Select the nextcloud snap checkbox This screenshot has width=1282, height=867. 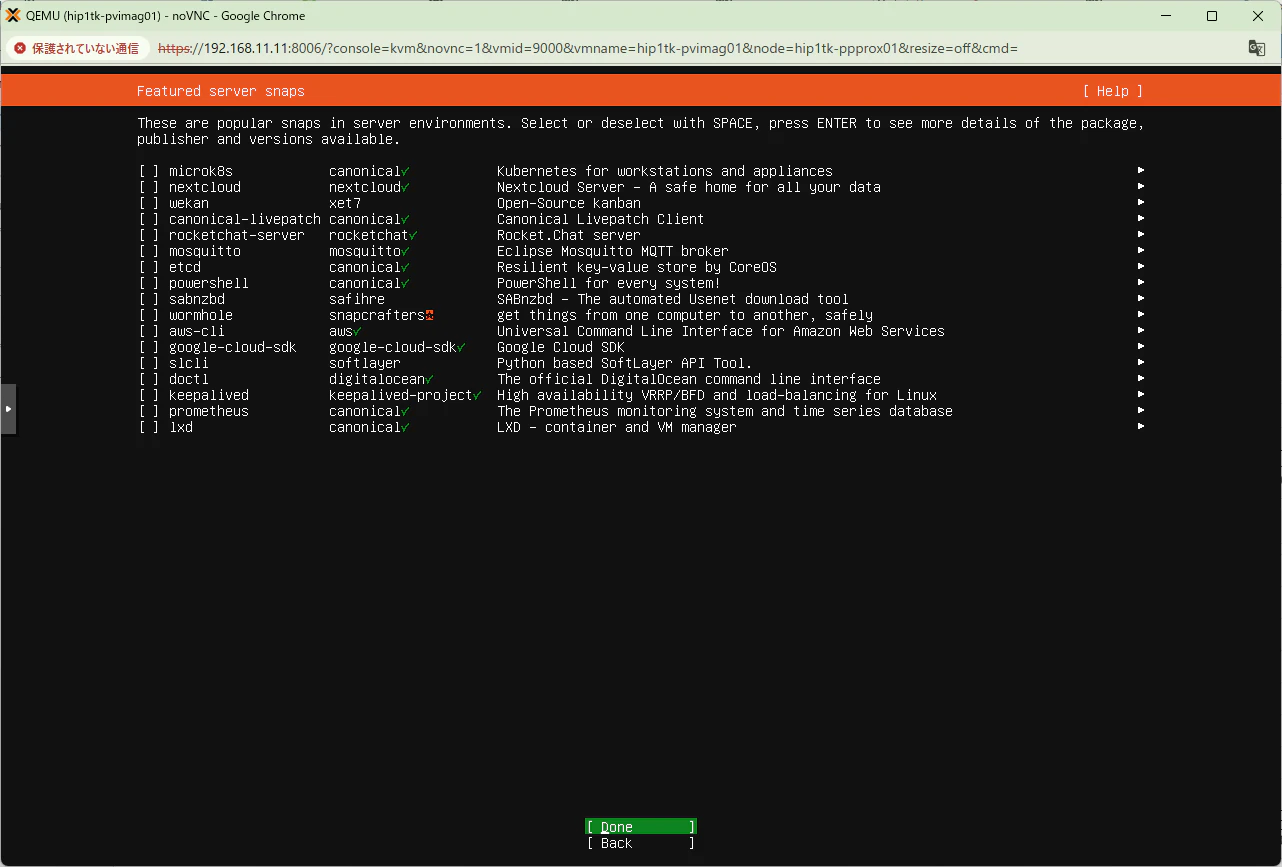point(149,187)
